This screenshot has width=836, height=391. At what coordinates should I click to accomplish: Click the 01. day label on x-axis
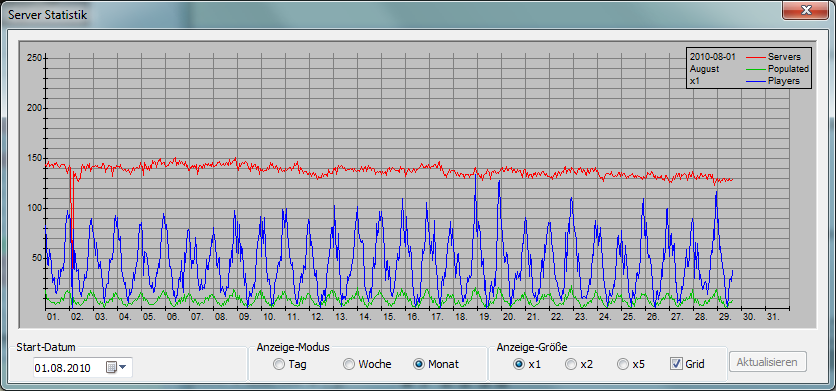(53, 317)
